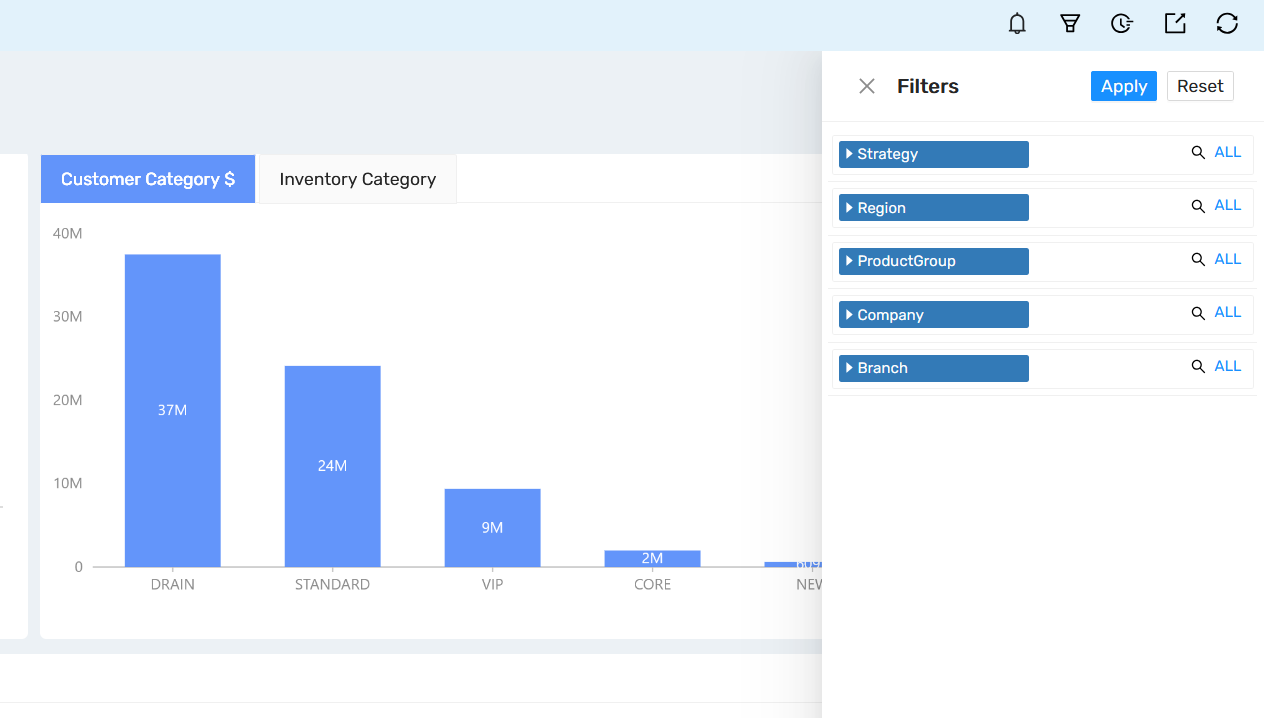This screenshot has width=1270, height=718.
Task: Open the notifications bell icon
Action: point(1017,23)
